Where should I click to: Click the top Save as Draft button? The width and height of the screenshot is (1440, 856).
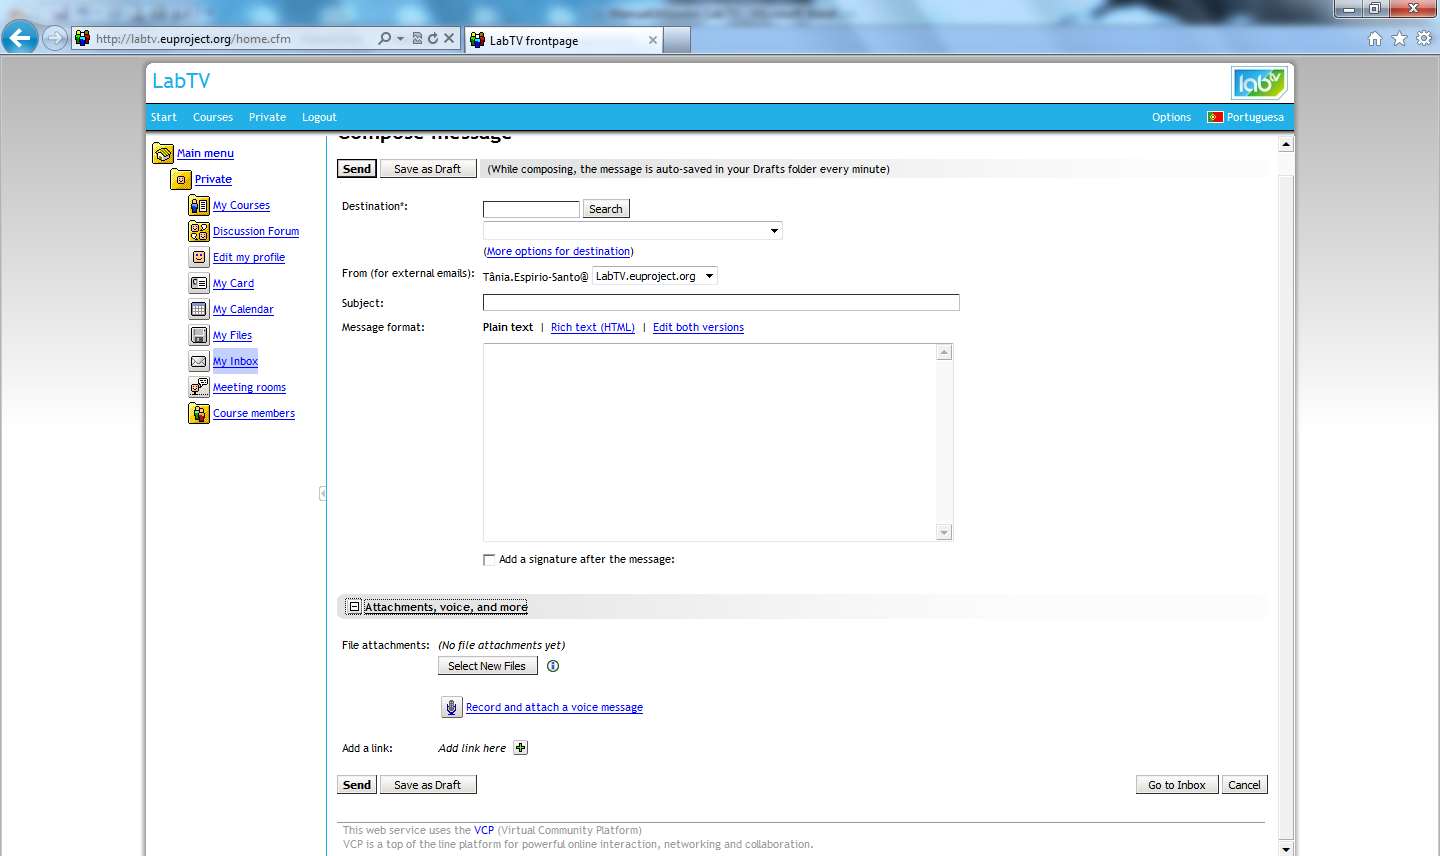coord(428,169)
